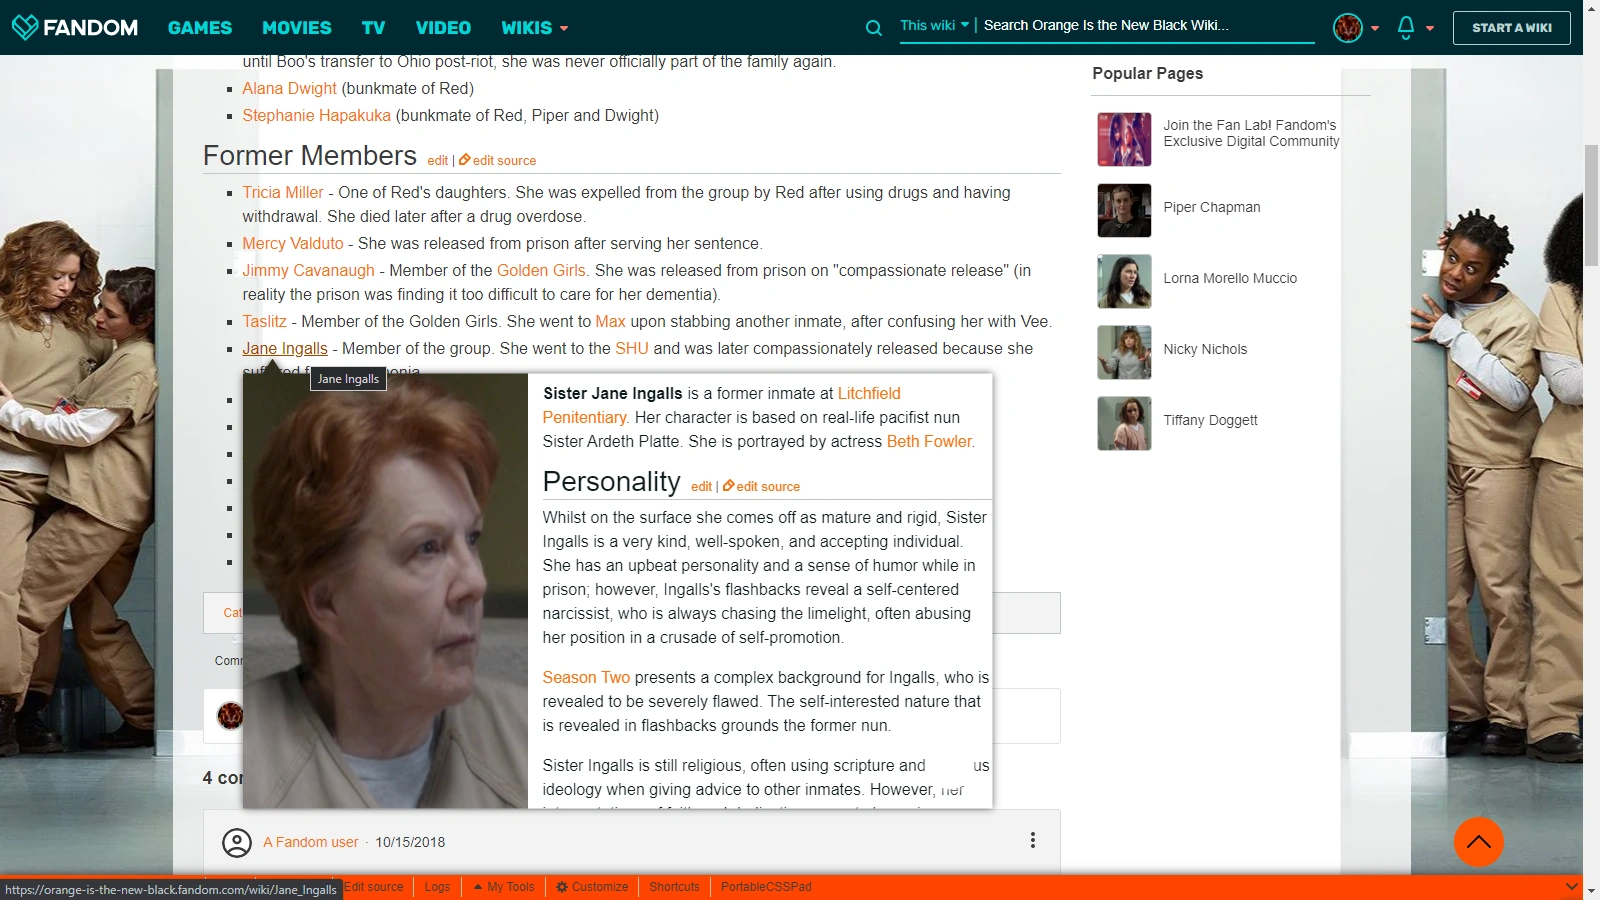1600x900 pixels.
Task: Click Jane Ingalls preview photo
Action: [x=385, y=591]
